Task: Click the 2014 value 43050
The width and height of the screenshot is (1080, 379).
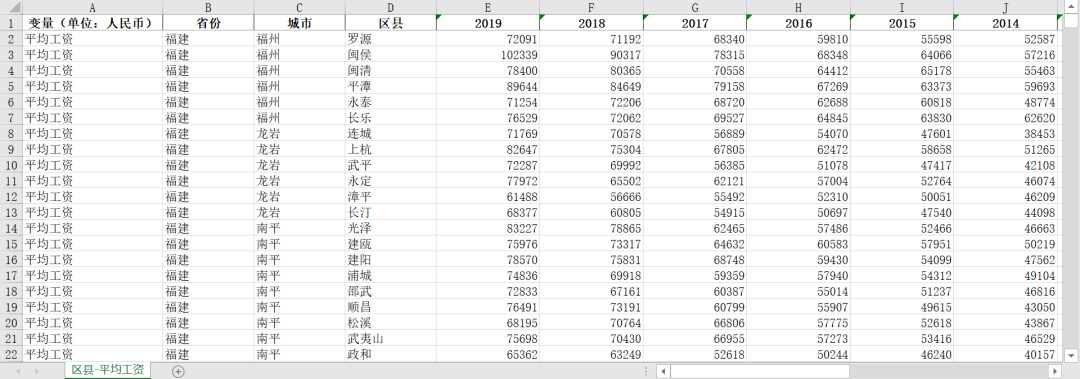Action: click(x=1006, y=307)
